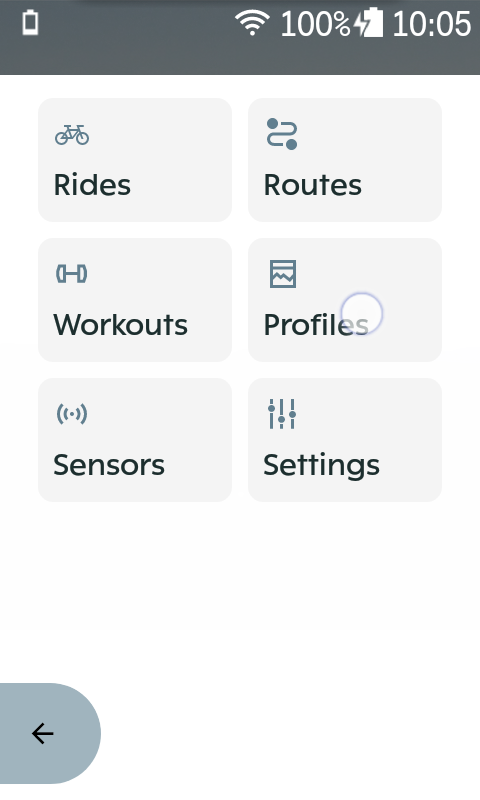Select the Routes label
Image resolution: width=480 pixels, height=800 pixels.
313,185
